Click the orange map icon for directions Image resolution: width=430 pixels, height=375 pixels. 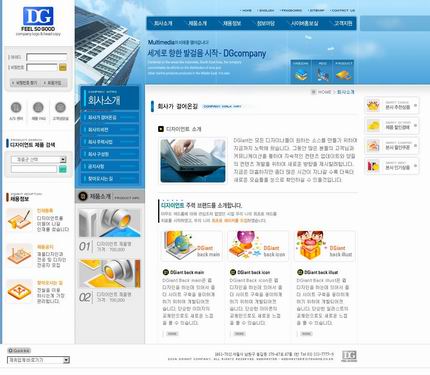pyautogui.click(x=19, y=292)
